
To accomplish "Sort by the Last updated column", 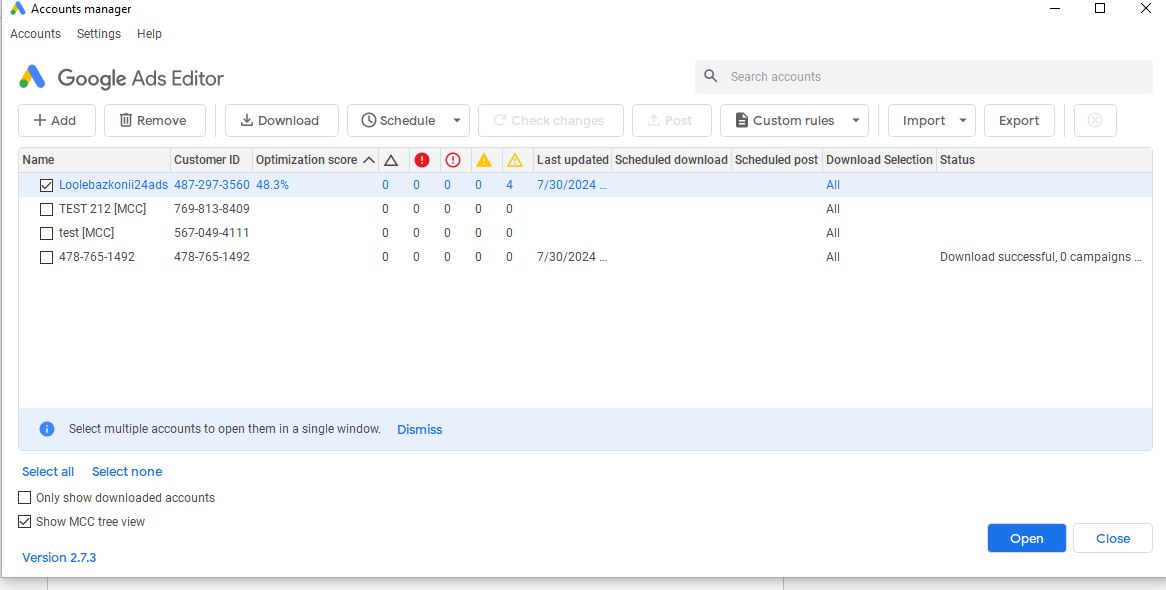I will [573, 160].
